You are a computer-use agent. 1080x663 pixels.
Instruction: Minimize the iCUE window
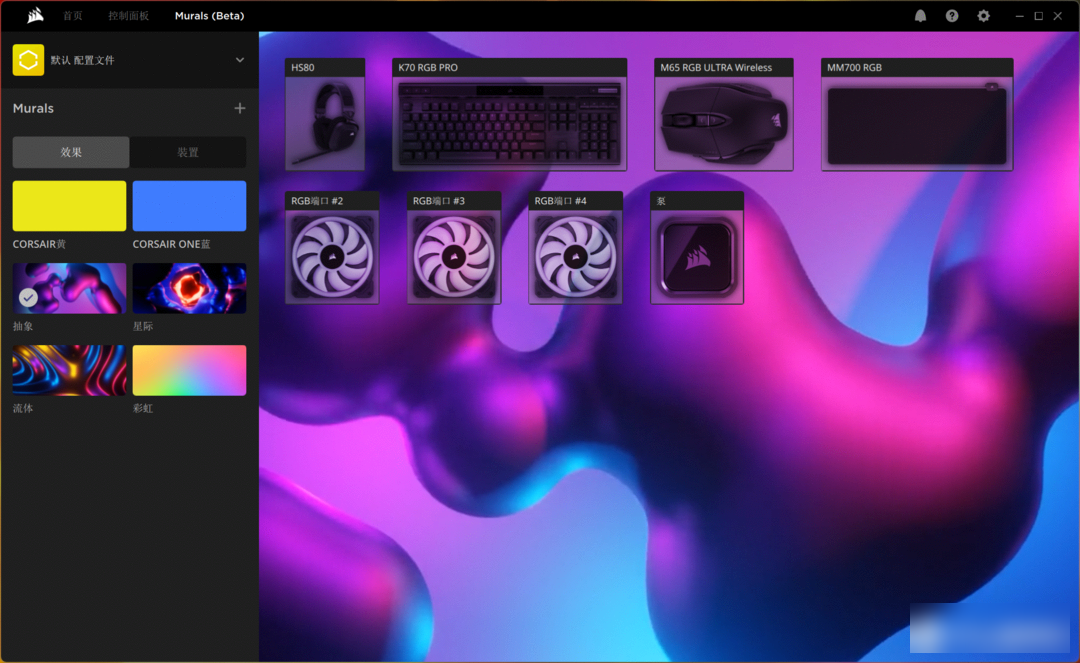[1019, 16]
